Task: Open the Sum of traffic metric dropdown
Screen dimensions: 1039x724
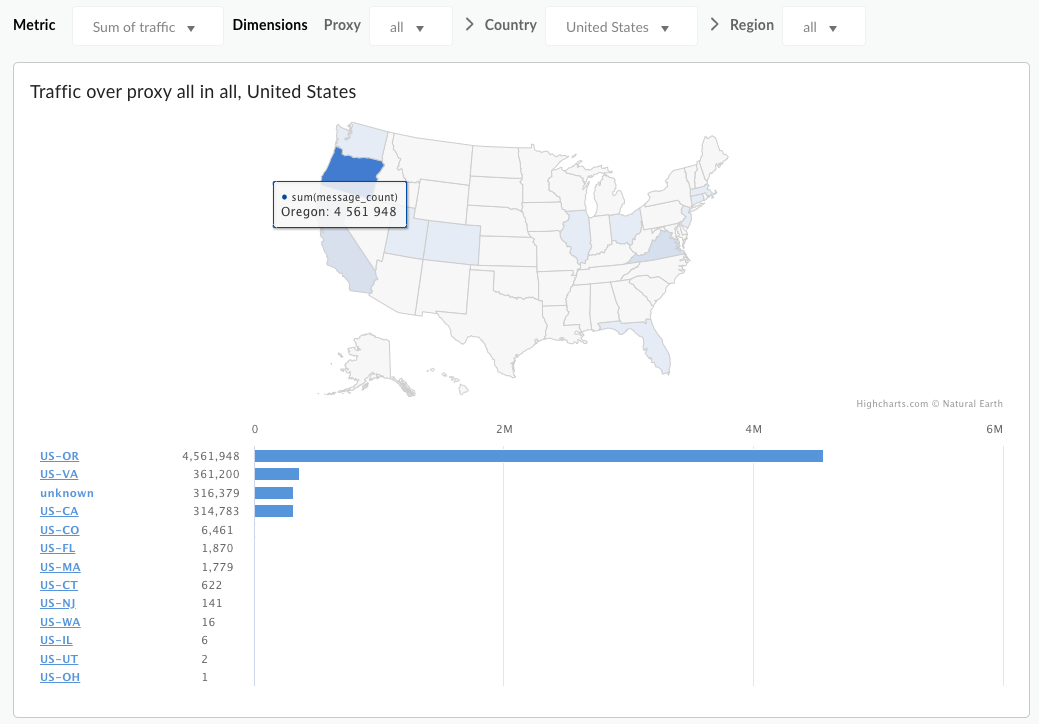Action: pos(147,27)
